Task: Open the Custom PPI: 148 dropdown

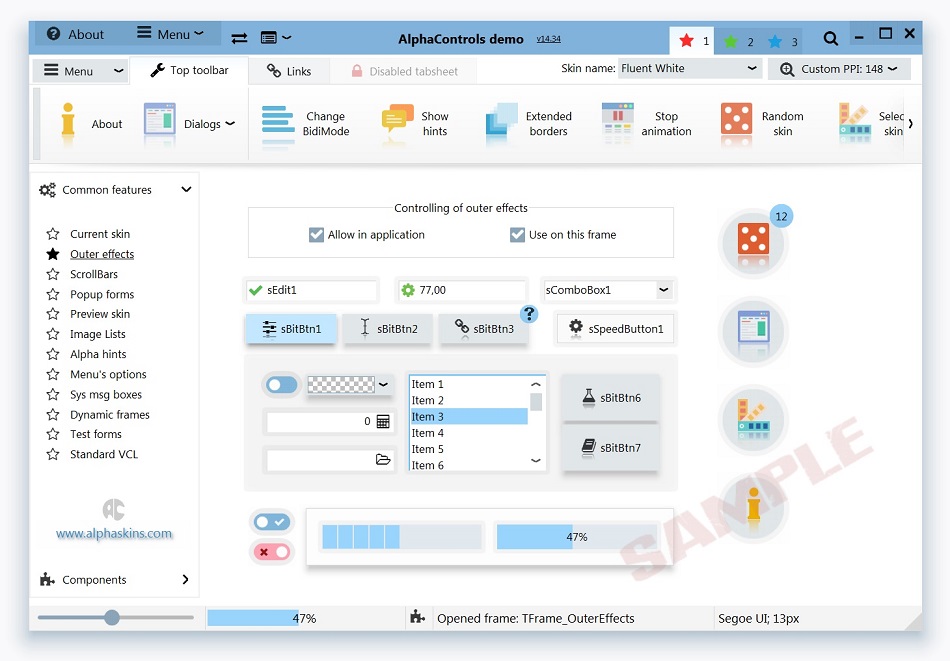Action: (839, 69)
